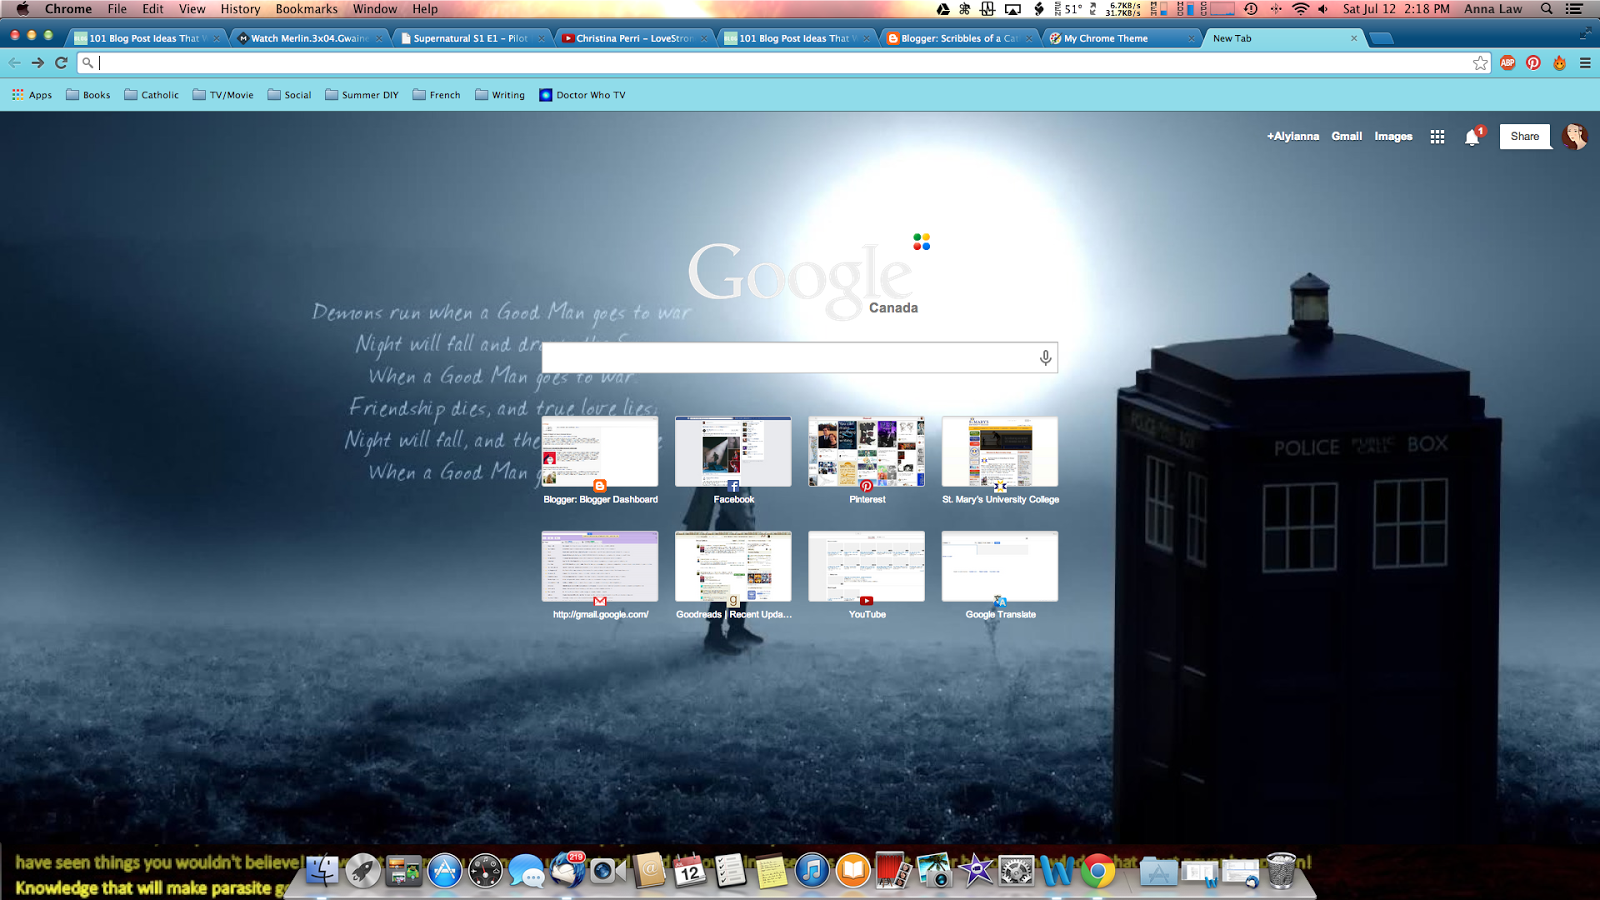Open the History menu
Image resolution: width=1600 pixels, height=900 pixels.
click(240, 9)
